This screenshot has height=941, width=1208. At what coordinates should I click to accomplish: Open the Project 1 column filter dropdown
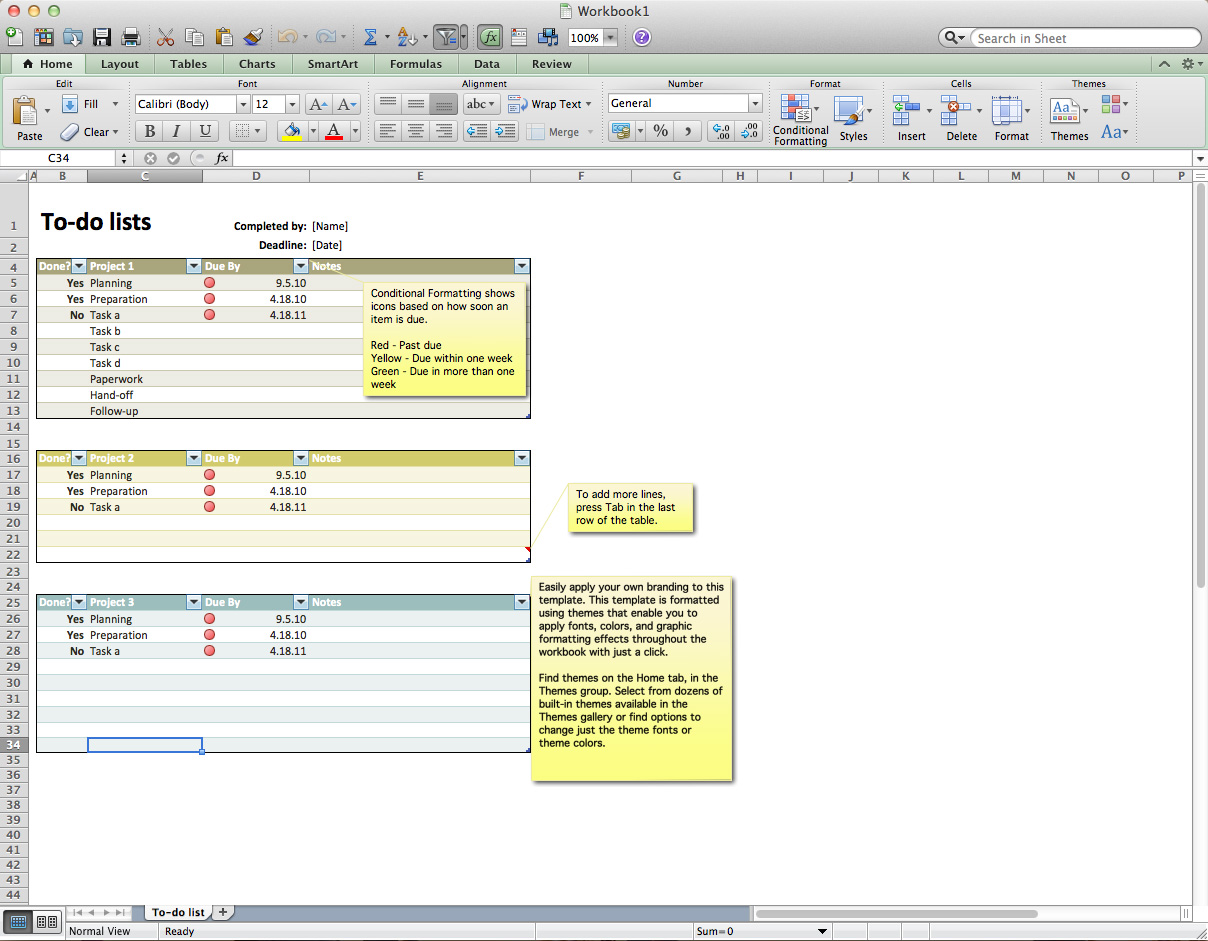coord(194,266)
